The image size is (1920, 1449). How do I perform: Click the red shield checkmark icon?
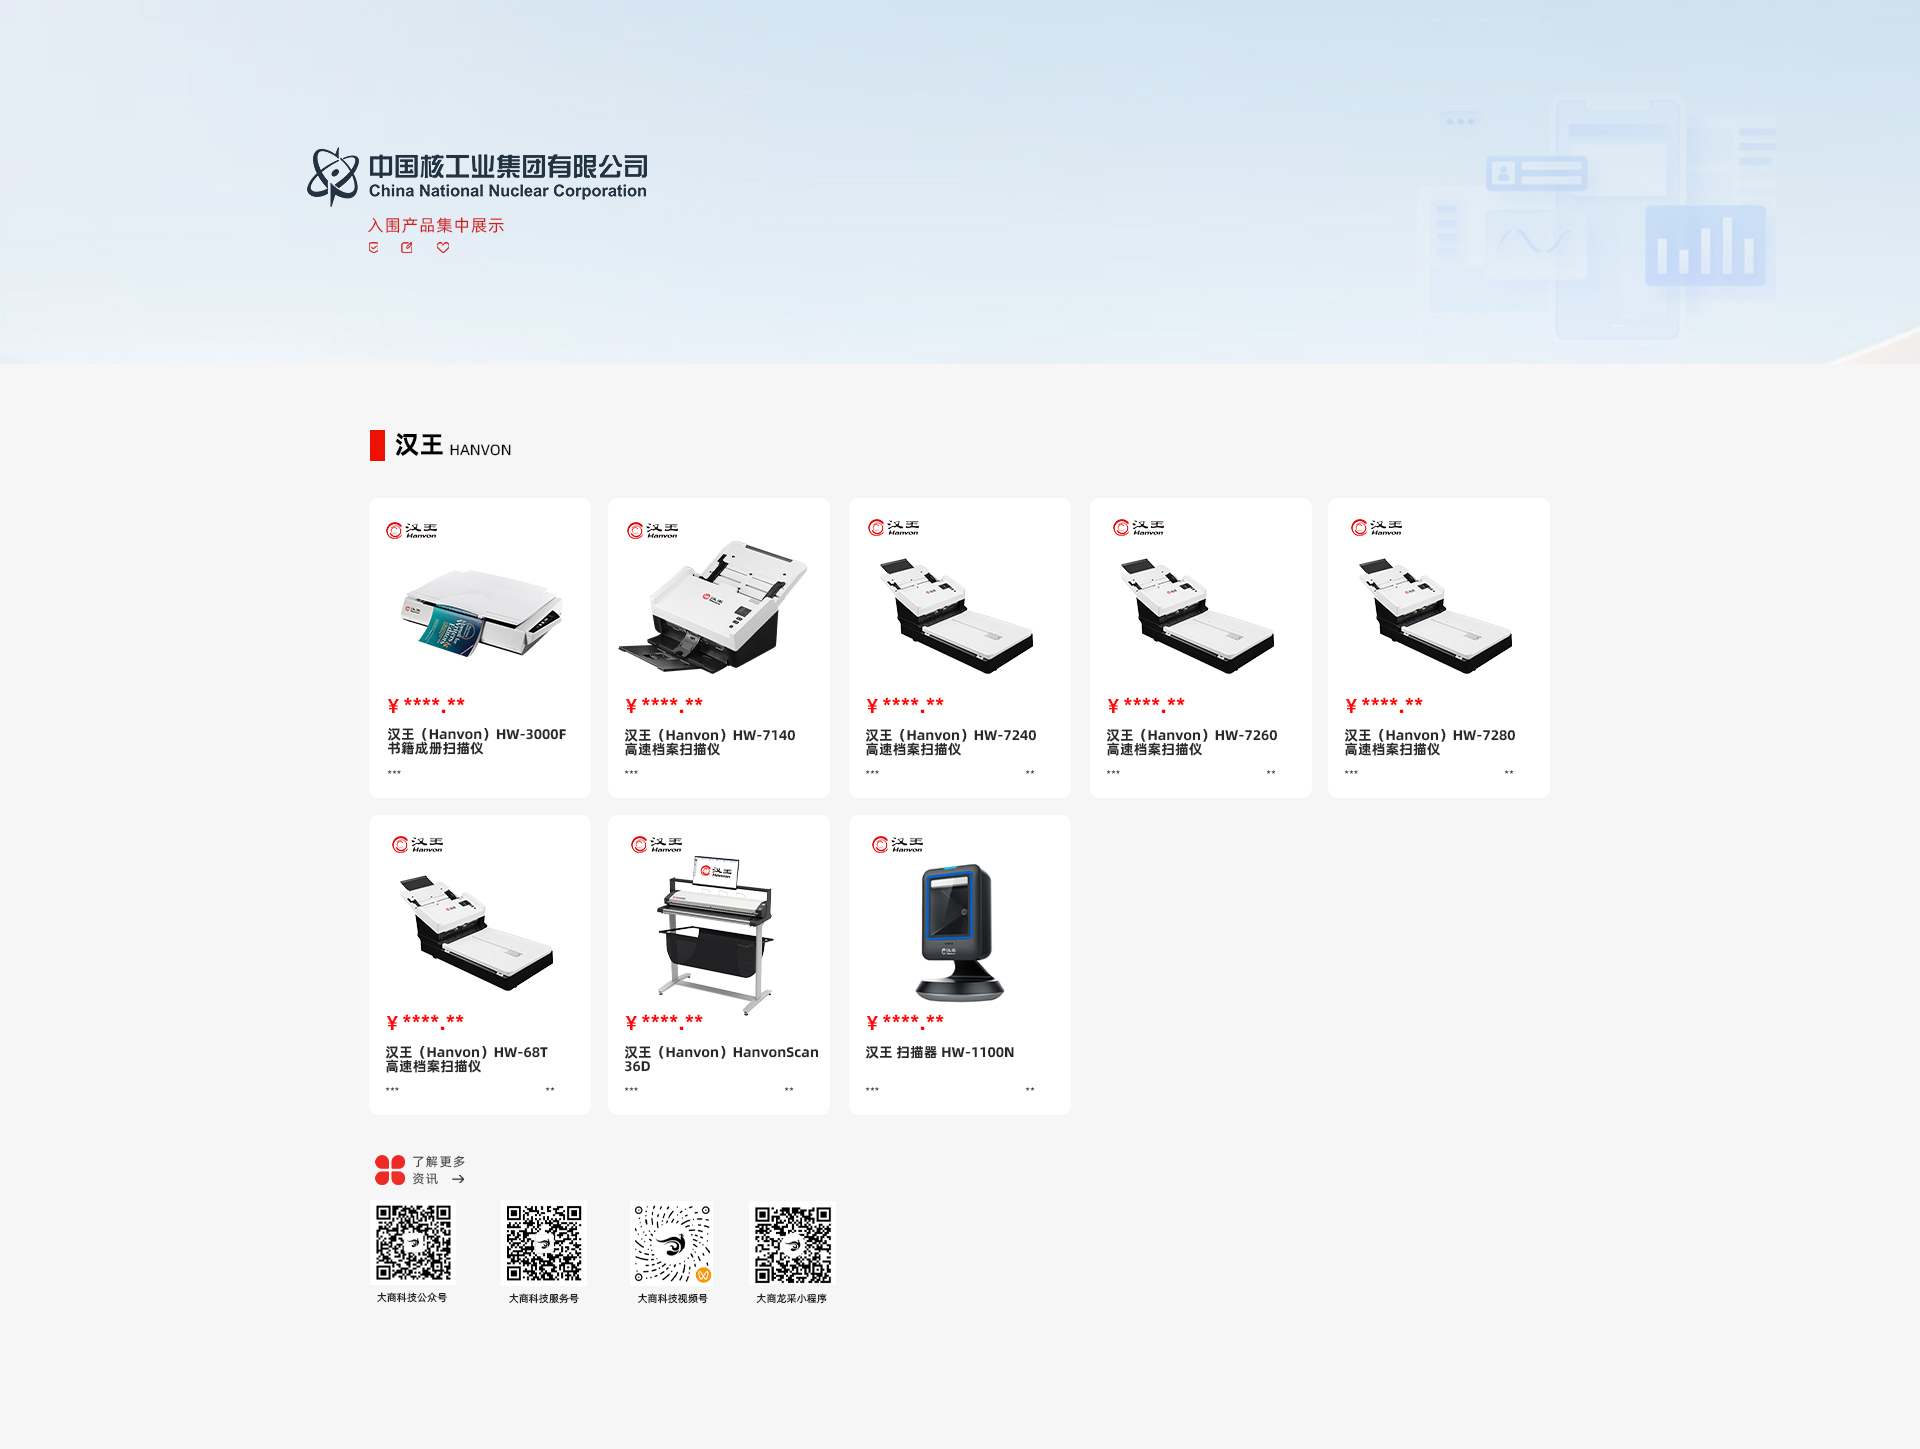pyautogui.click(x=374, y=248)
